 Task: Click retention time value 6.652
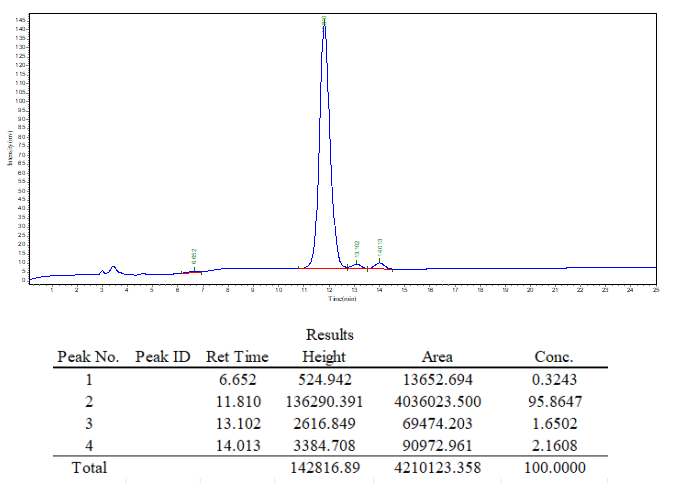click(238, 379)
